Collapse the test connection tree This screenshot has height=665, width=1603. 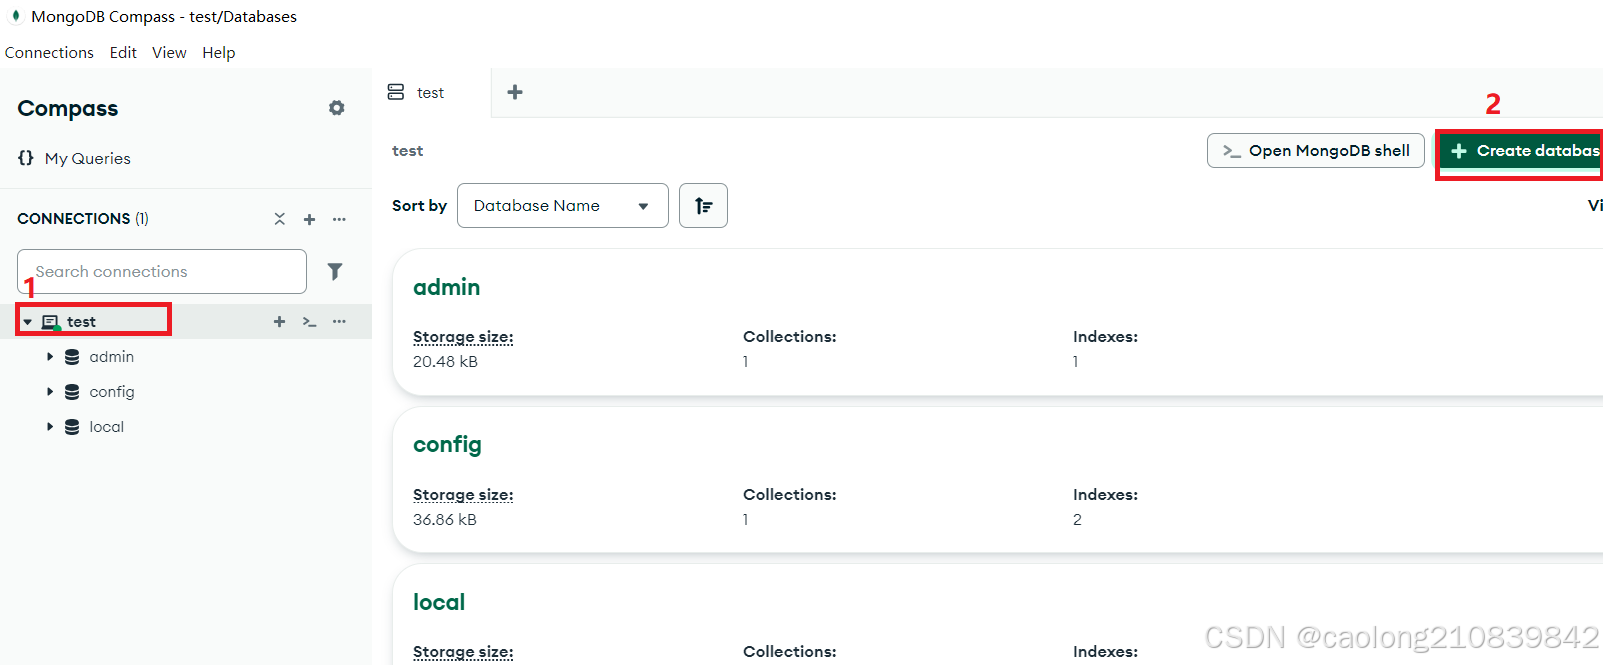[x=28, y=322]
